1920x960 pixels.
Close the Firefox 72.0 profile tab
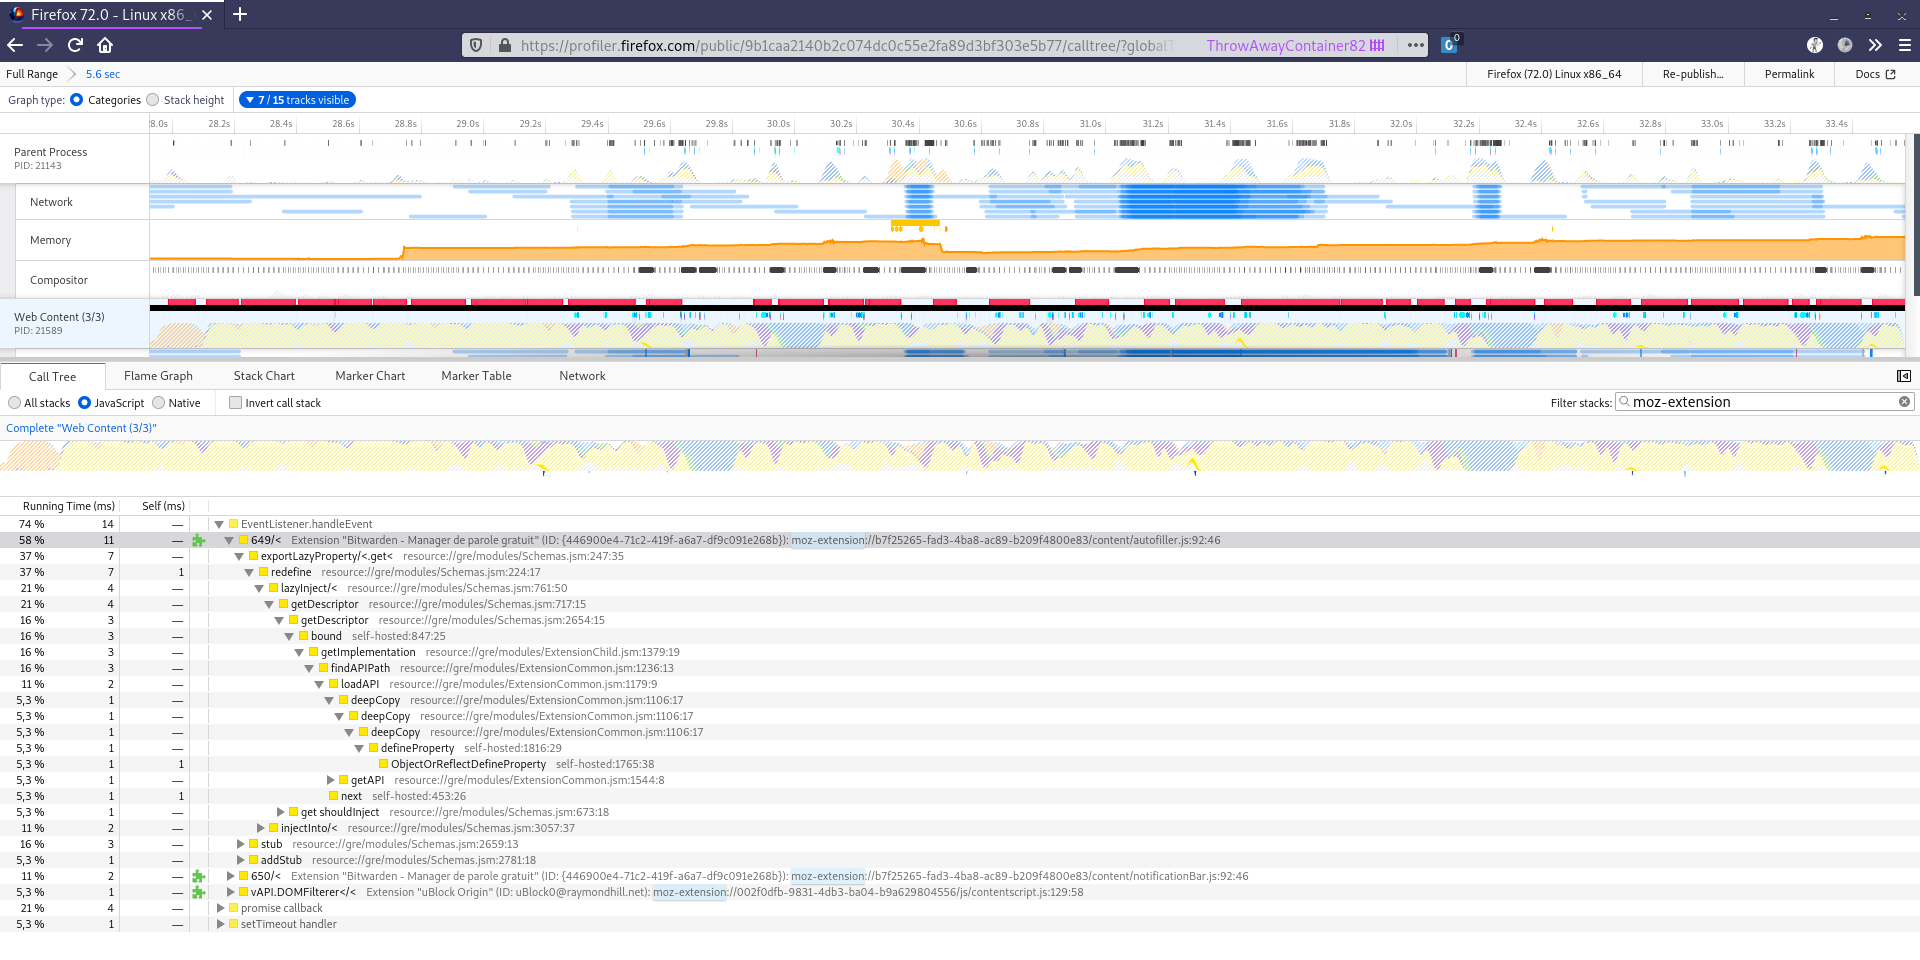click(207, 15)
